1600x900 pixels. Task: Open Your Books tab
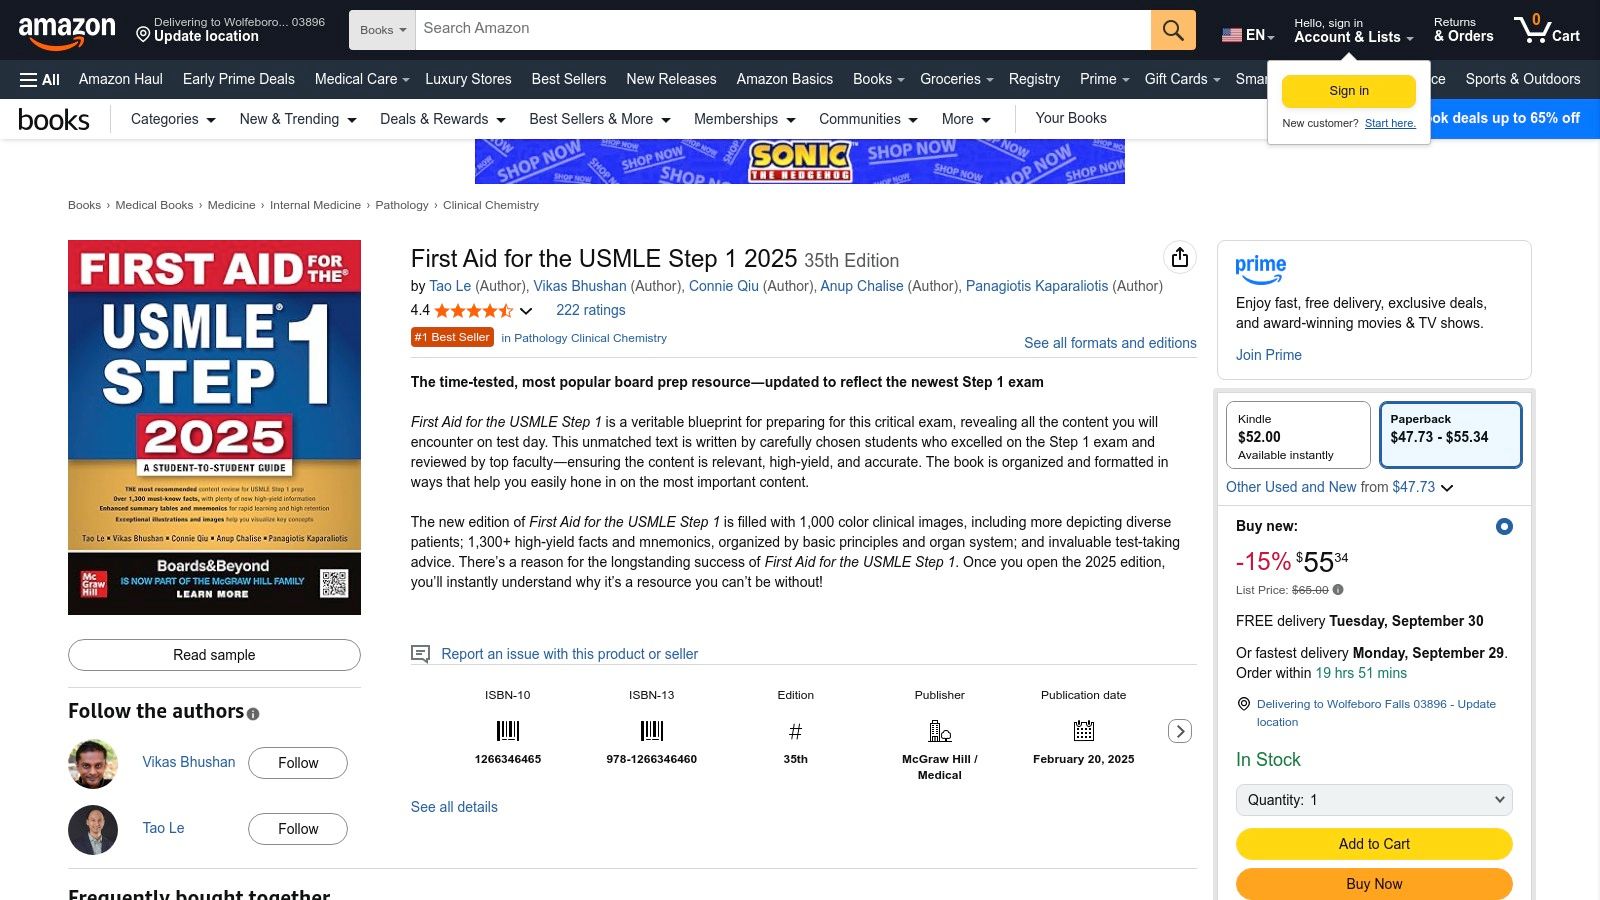1071,118
